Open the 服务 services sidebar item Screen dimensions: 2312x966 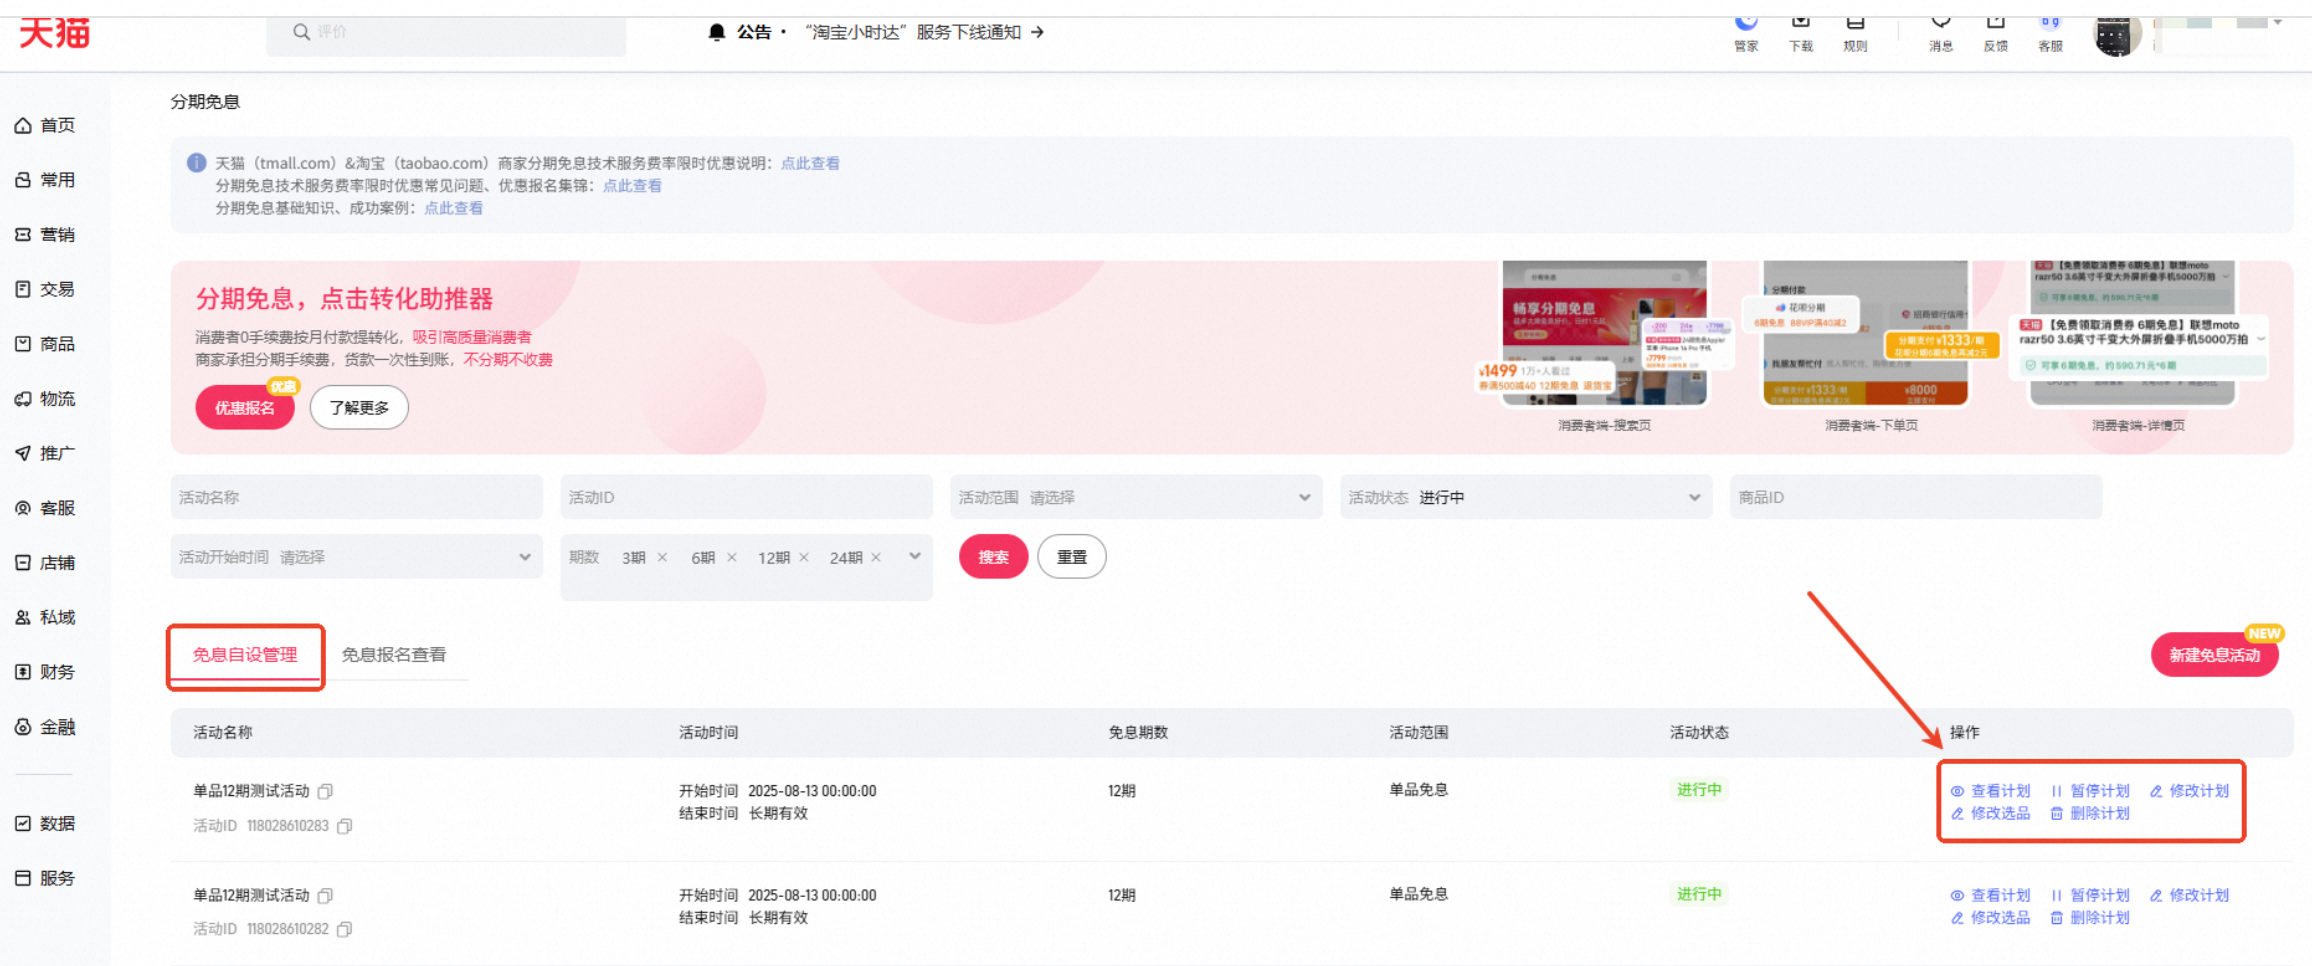(x=46, y=878)
